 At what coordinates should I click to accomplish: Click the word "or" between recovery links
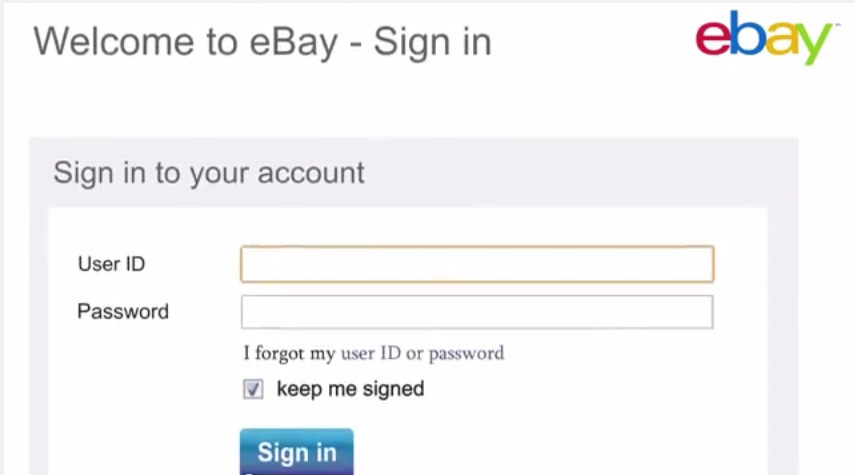coord(414,354)
